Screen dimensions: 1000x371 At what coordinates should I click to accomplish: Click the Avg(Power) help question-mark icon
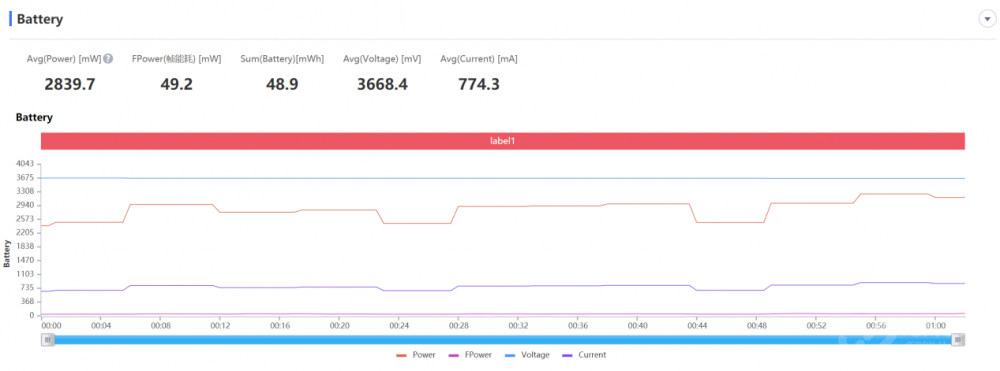(108, 59)
